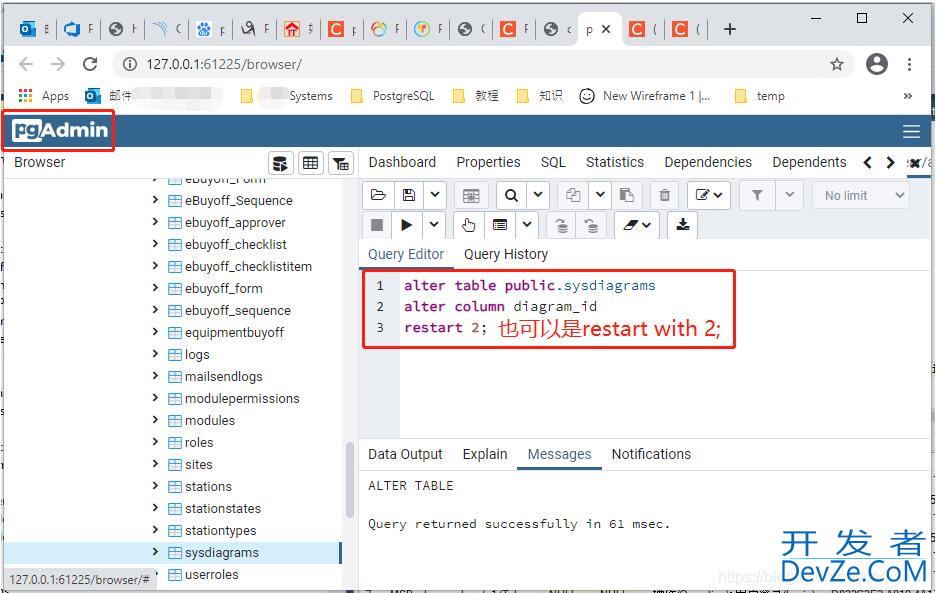Viewport: 937px width, 593px height.
Task: Open the Query Editor tab
Action: coord(406,254)
